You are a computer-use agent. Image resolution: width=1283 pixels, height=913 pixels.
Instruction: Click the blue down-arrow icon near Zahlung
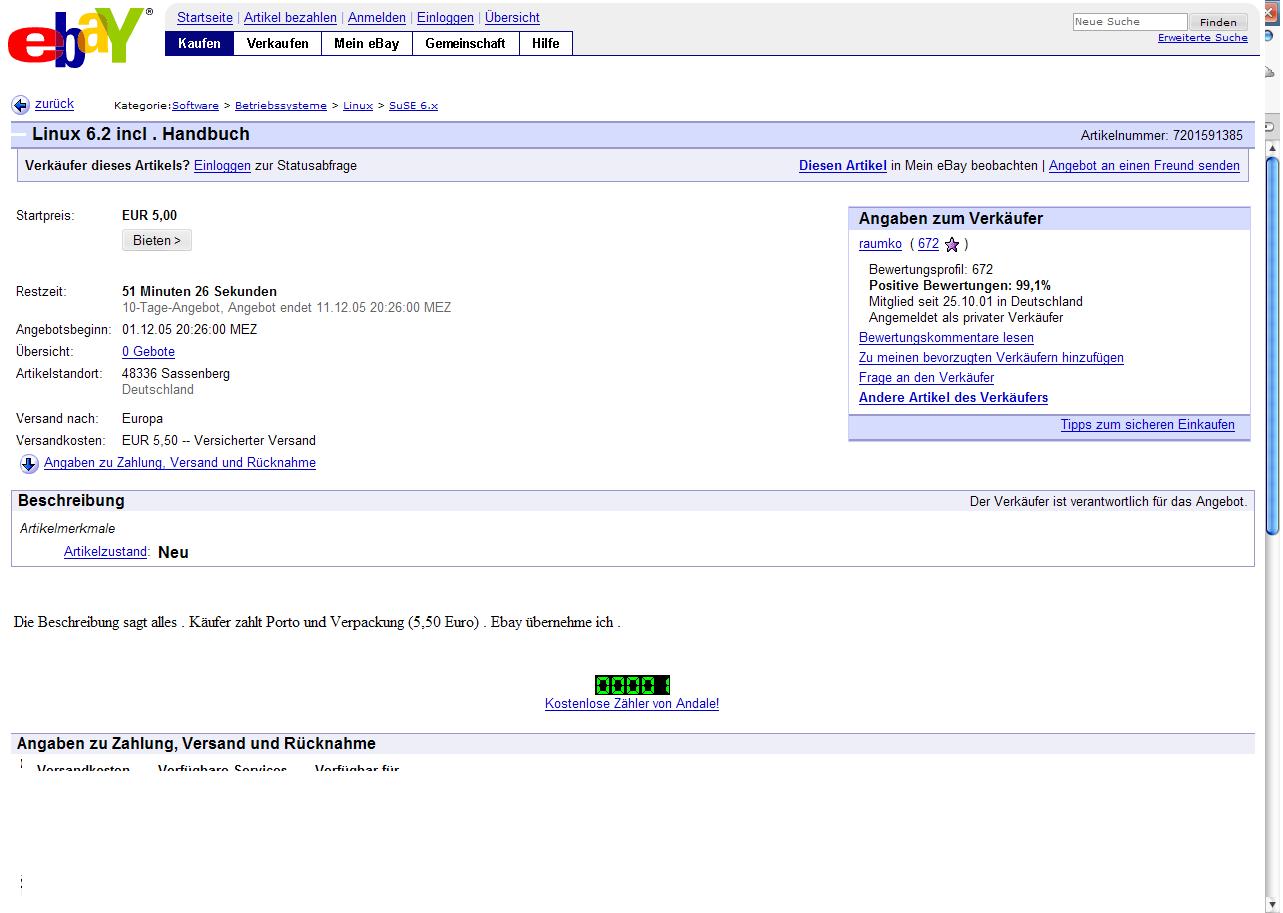[29, 464]
